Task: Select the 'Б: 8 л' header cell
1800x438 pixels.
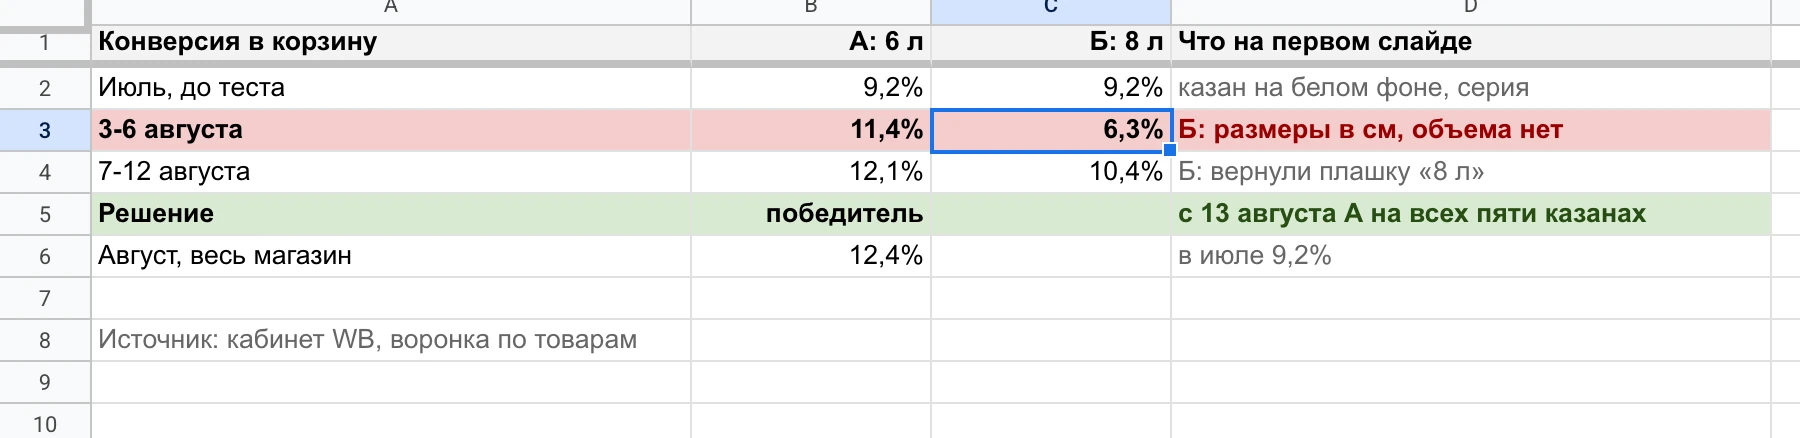Action: click(x=1051, y=42)
